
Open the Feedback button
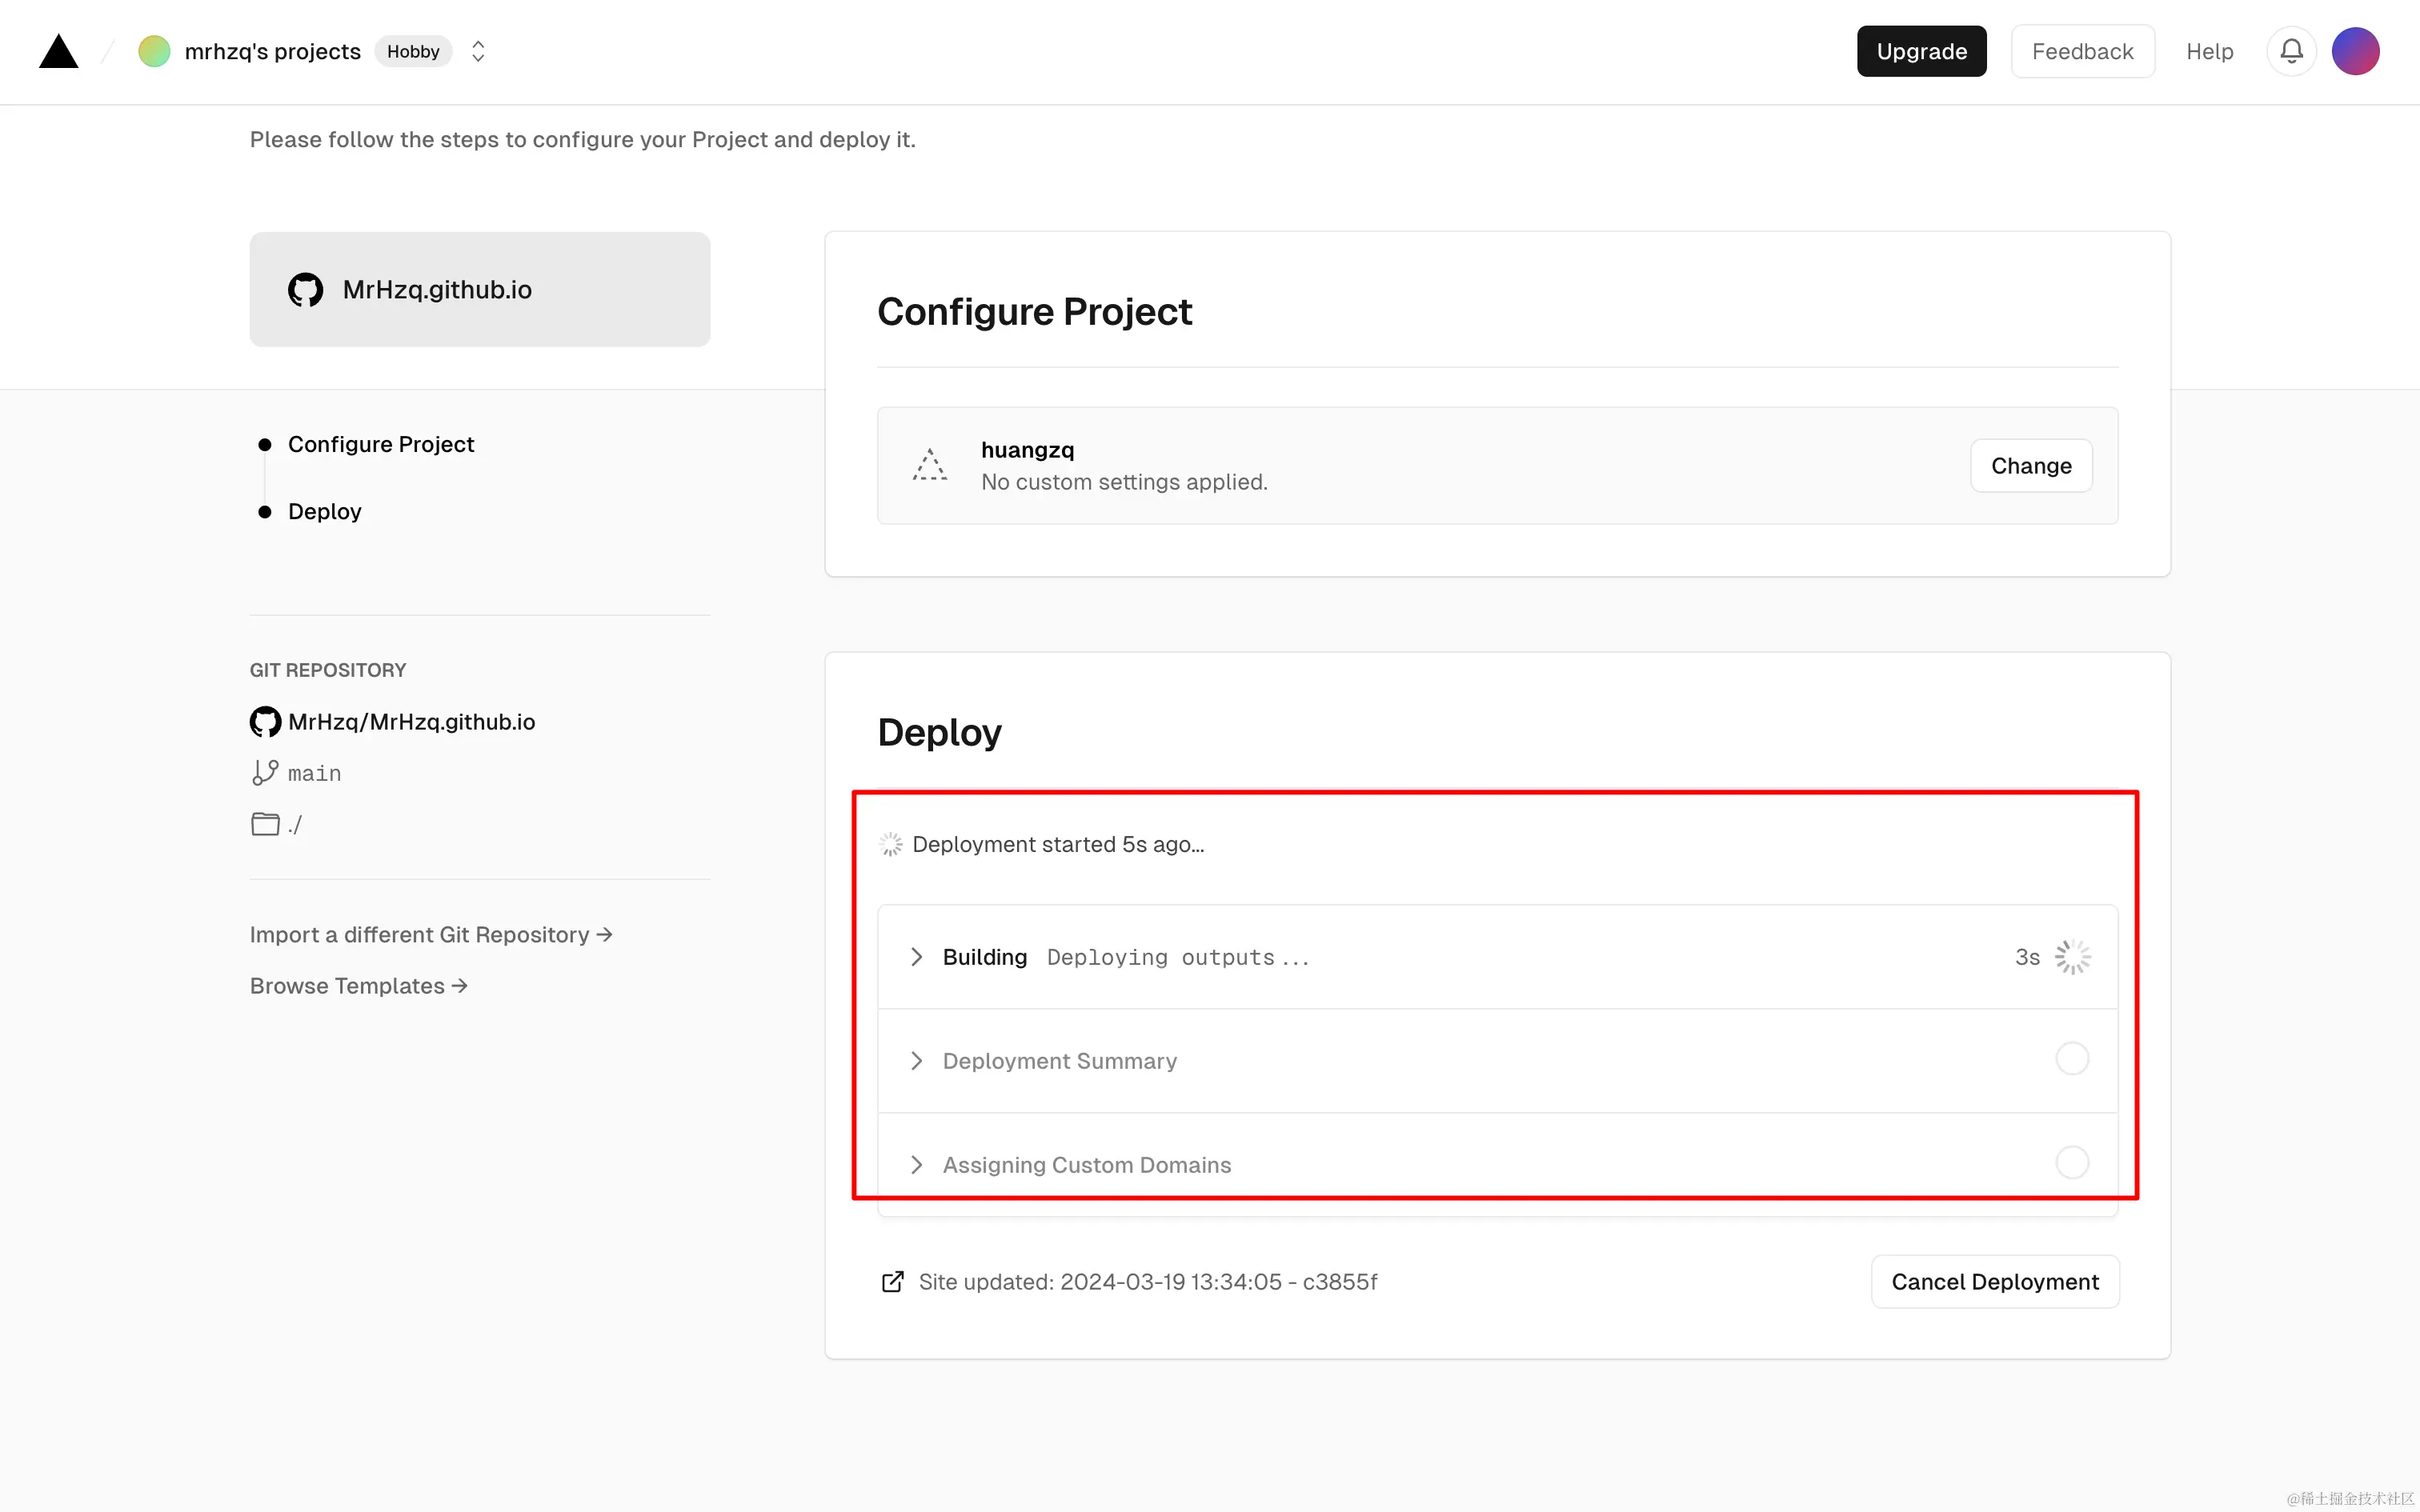coord(2082,51)
